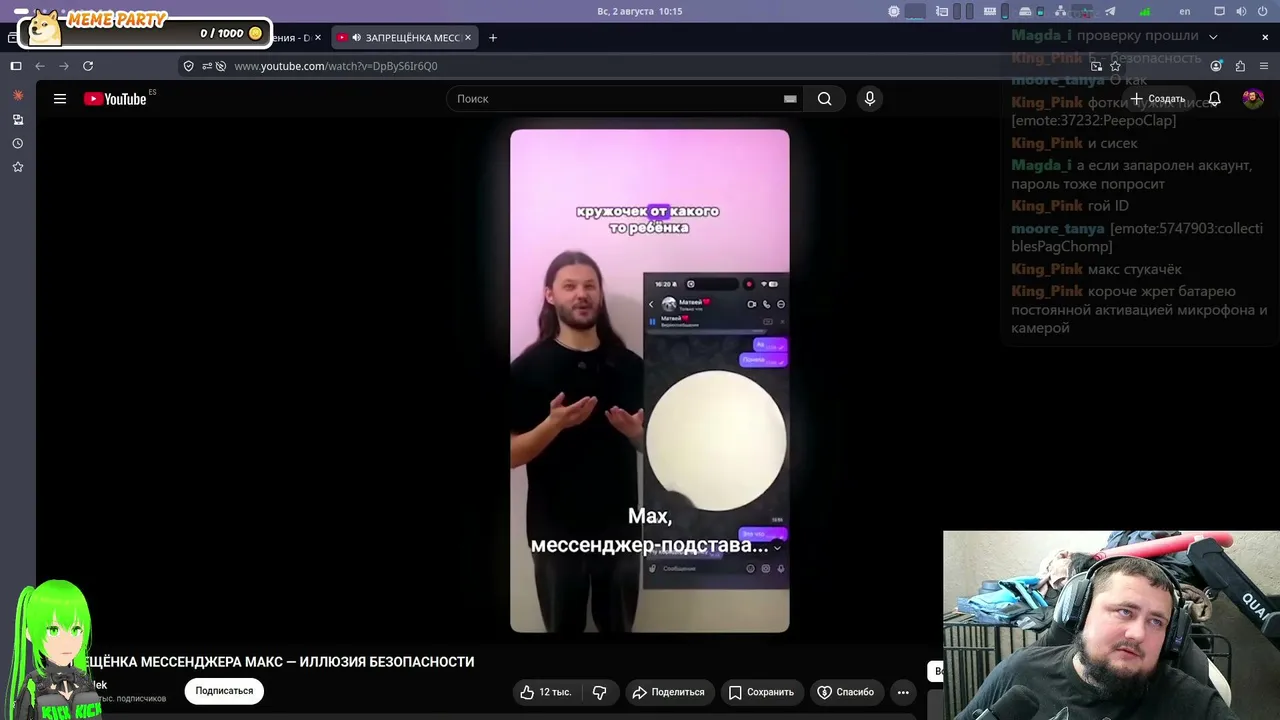This screenshot has width=1280, height=720.
Task: Share the video via Поделиться
Action: [668, 692]
